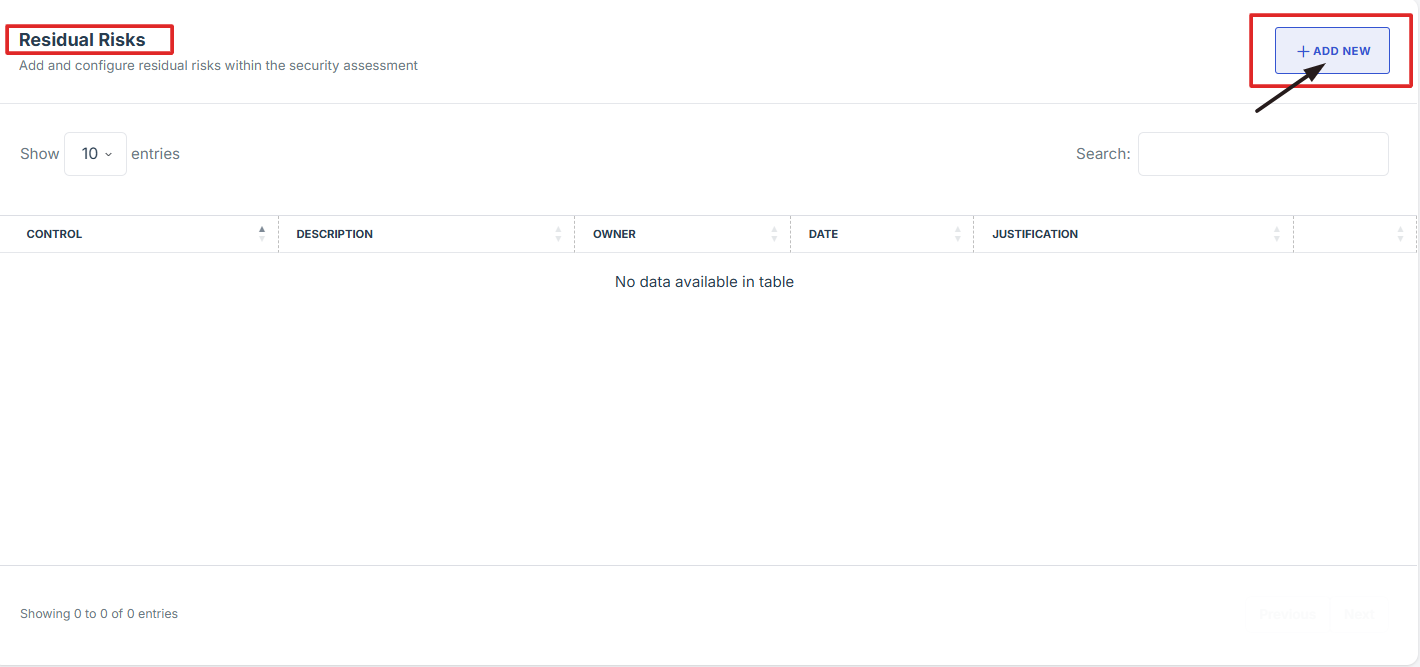The width and height of the screenshot is (1420, 667).
Task: Click the 'No data available in table' row
Action: [704, 282]
